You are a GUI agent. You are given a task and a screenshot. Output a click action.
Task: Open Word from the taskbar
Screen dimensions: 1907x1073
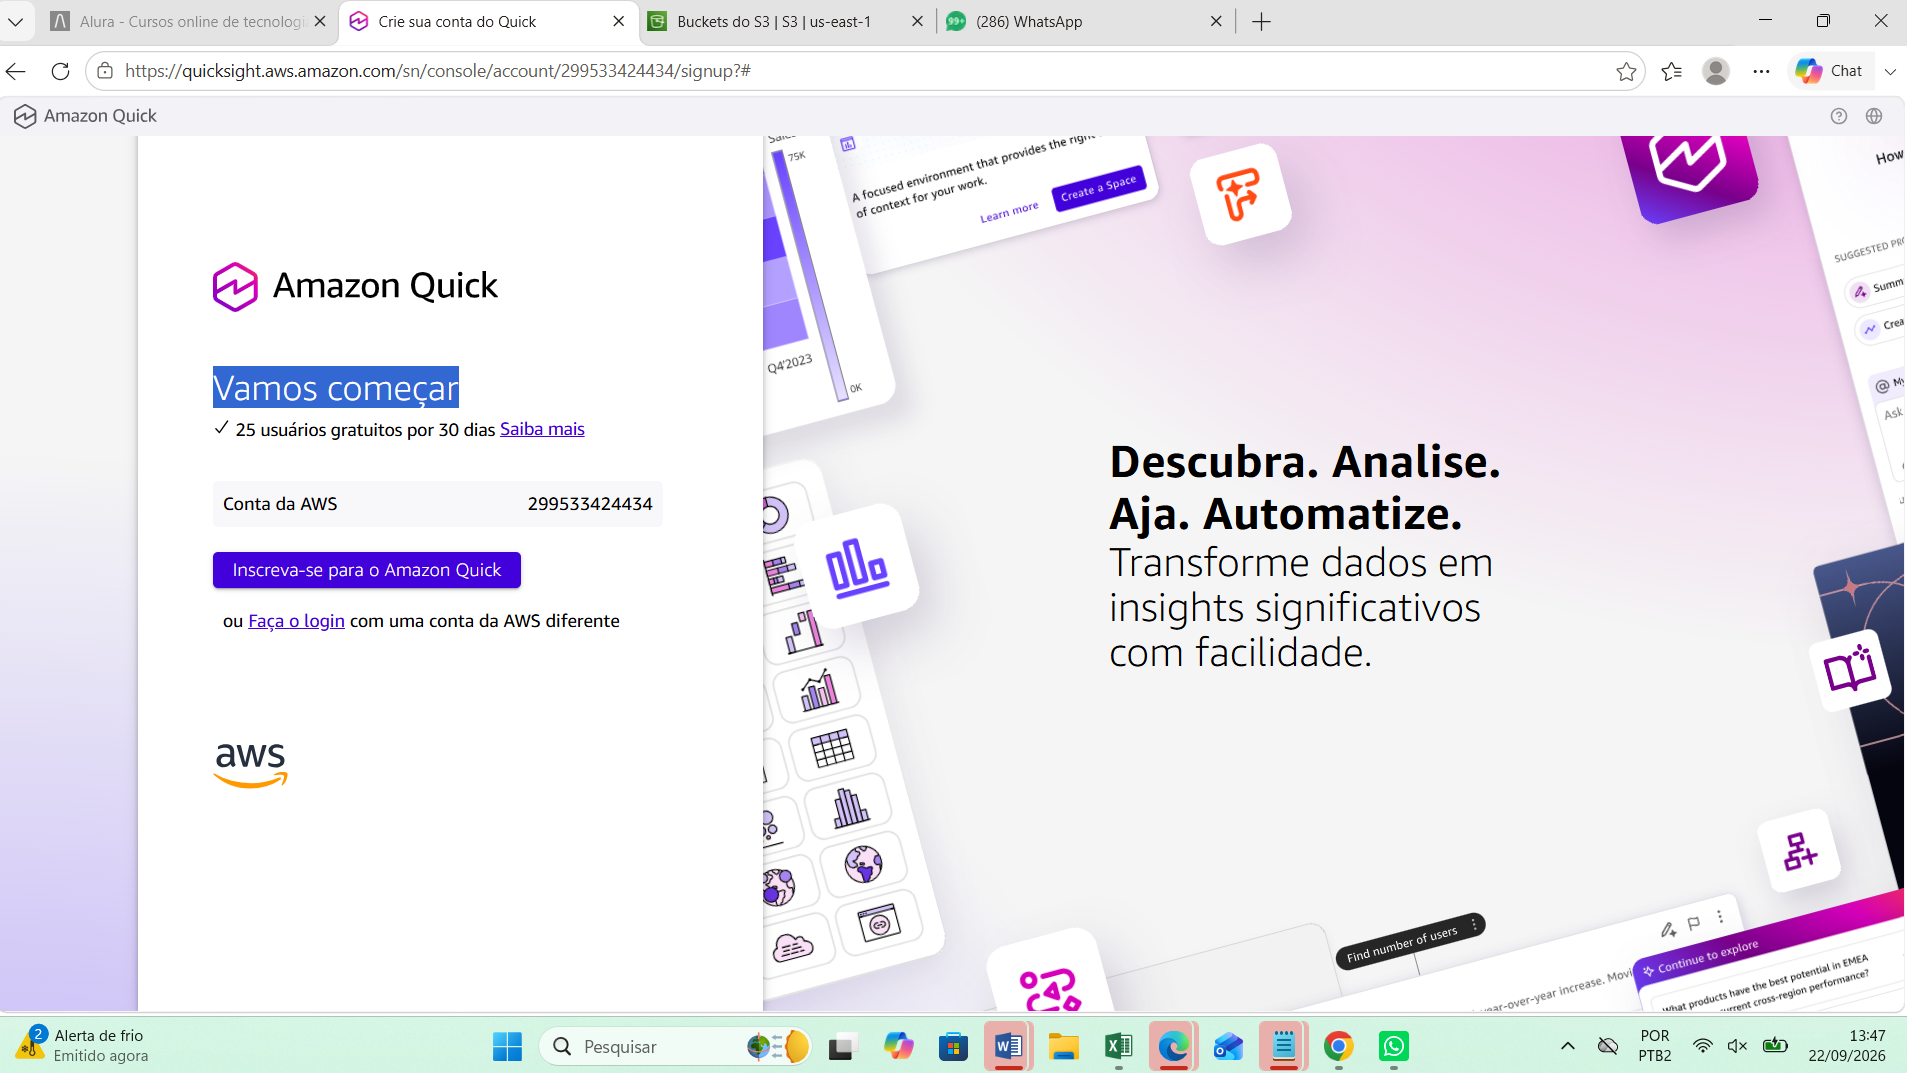click(1008, 1047)
